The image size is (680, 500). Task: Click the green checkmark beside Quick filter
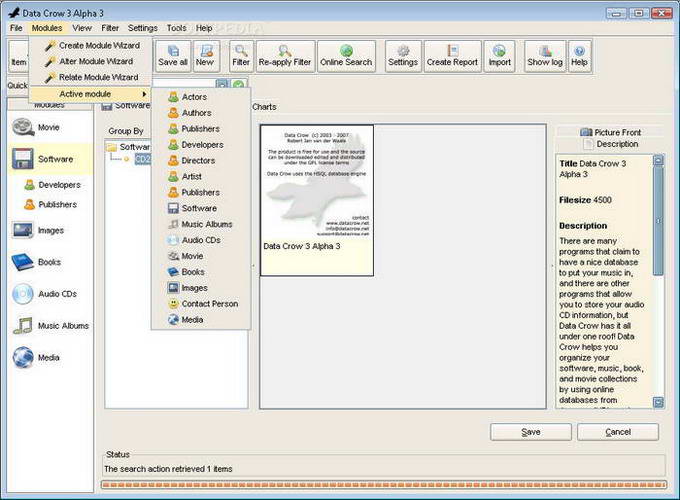coord(238,86)
